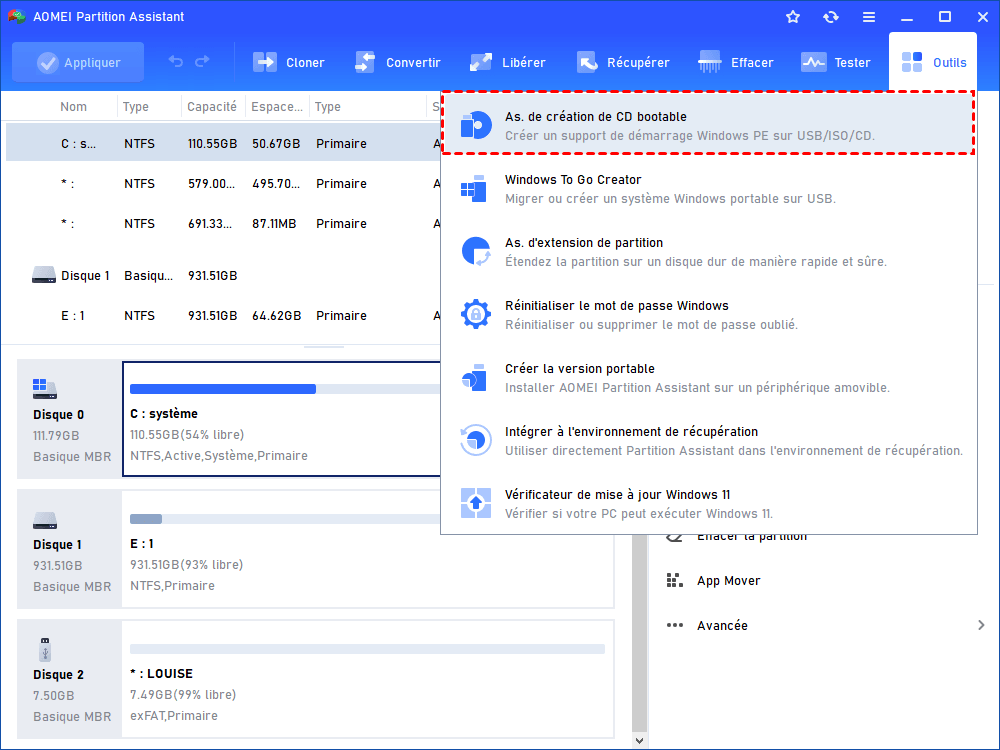Select the C : système partition block

tap(281, 418)
